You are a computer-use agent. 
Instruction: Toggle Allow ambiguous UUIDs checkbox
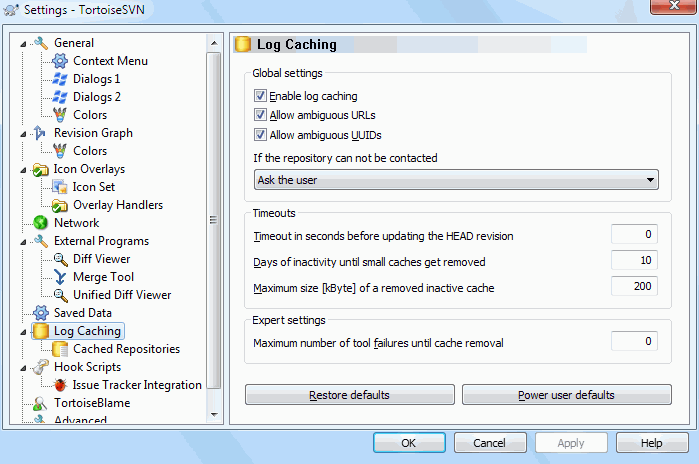pos(260,134)
